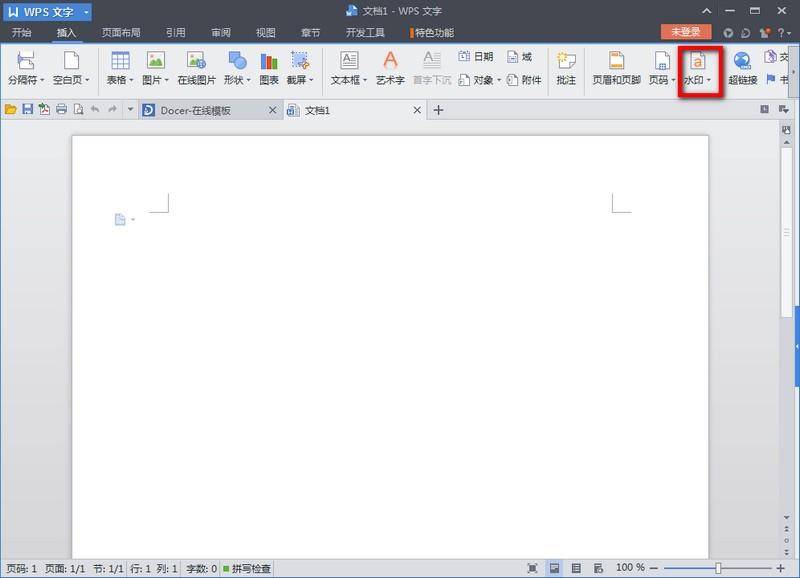800x578 pixels.
Task: Switch to the Page Layout (页面布局) tab
Action: click(x=121, y=33)
